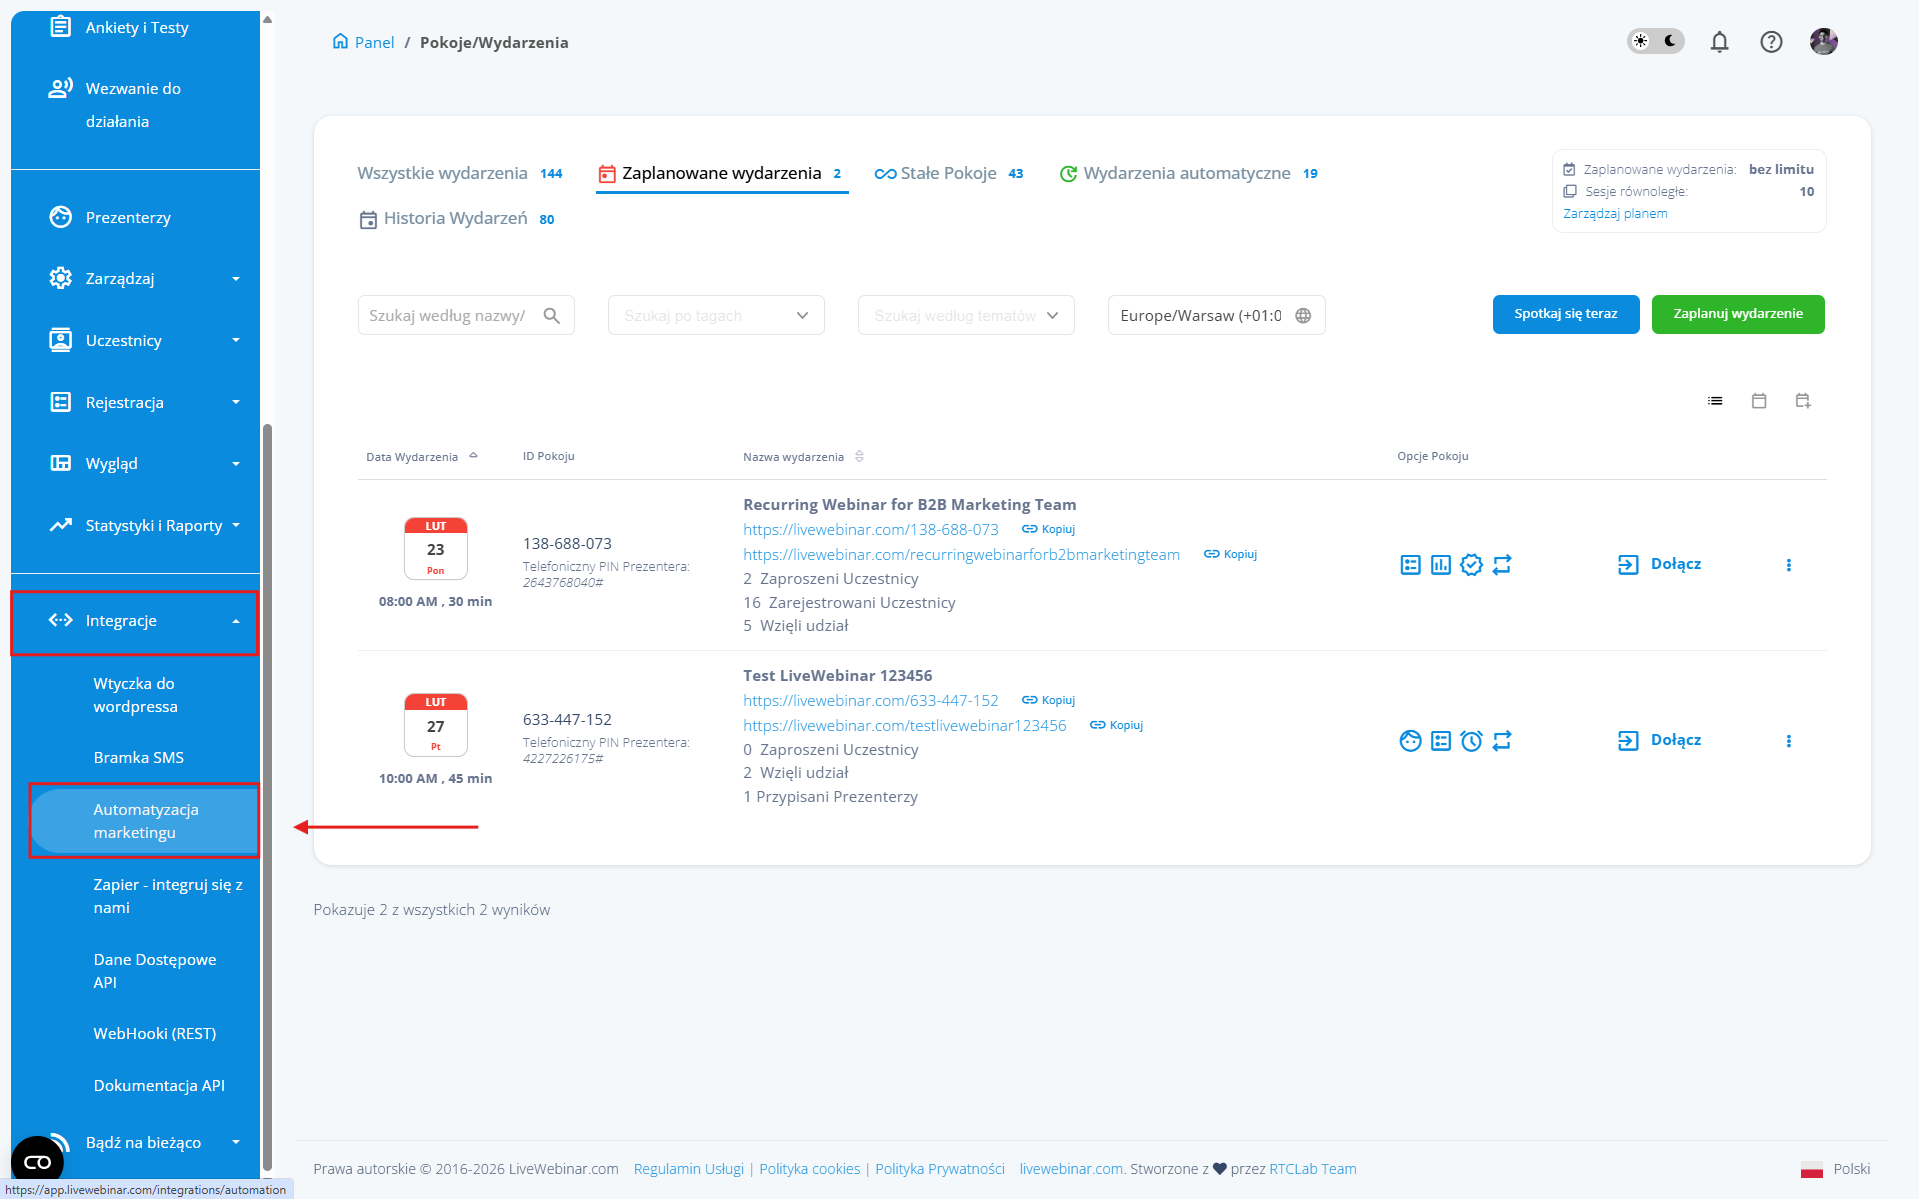This screenshot has height=1199, width=1919.
Task: Click the help question mark icon
Action: click(x=1771, y=42)
